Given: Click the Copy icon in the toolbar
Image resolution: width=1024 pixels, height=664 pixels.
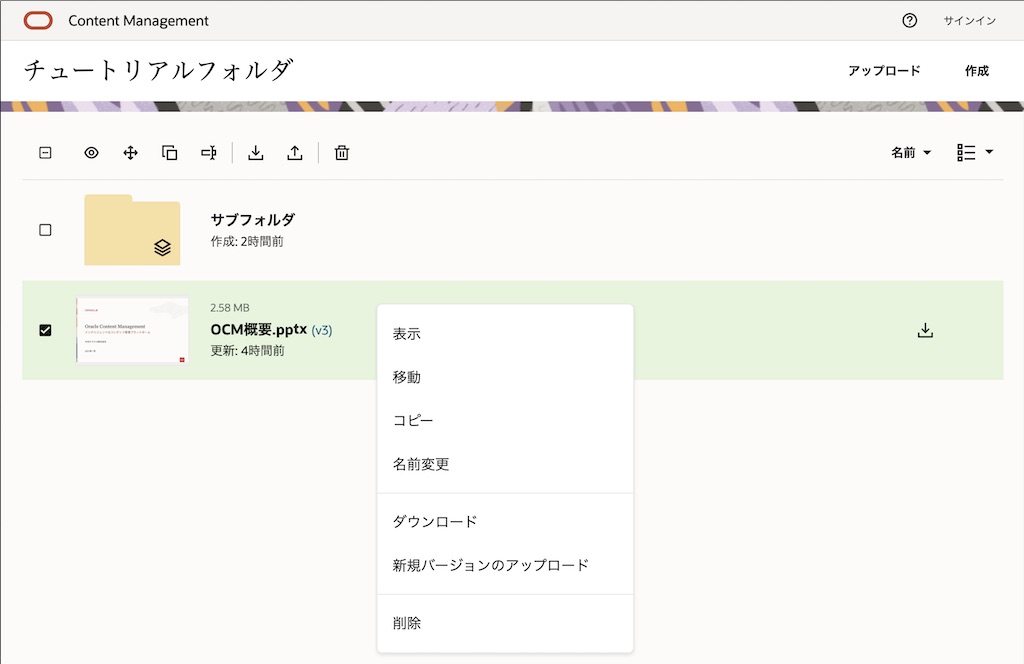Looking at the screenshot, I should (169, 152).
